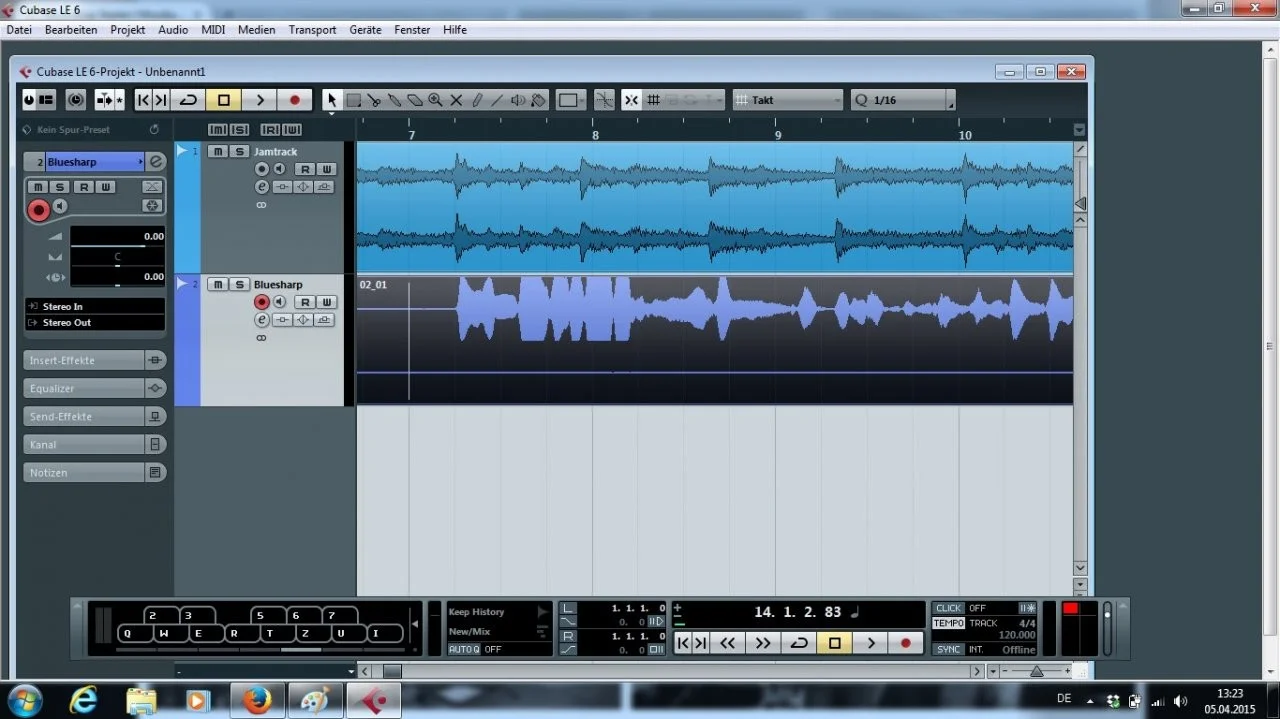Solo the Bluesharp track
The image size is (1280, 719).
(x=239, y=284)
